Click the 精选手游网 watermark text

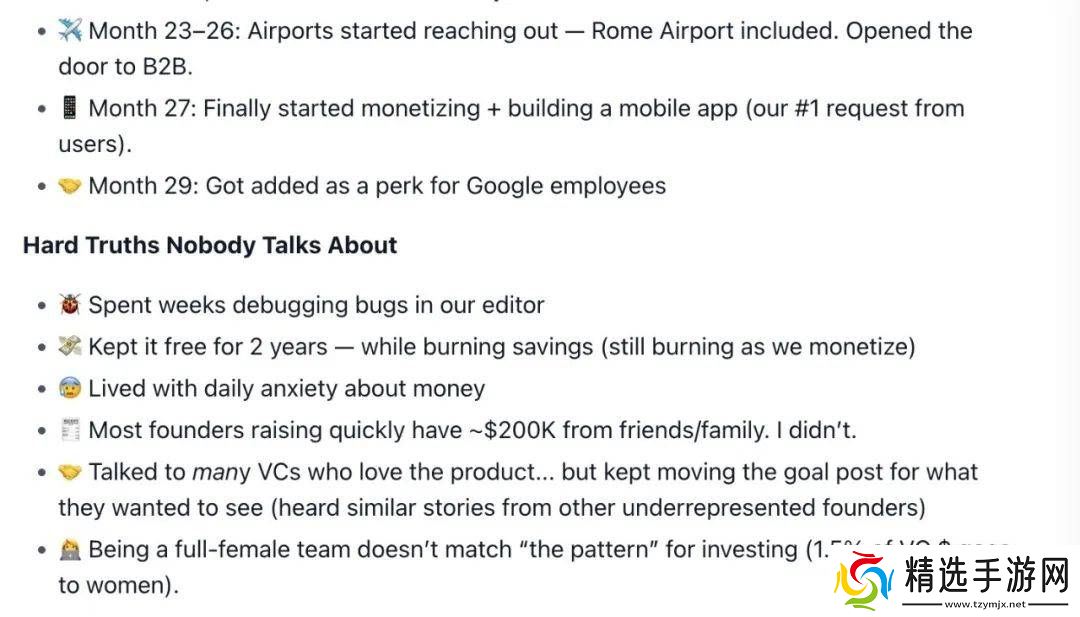click(x=986, y=576)
